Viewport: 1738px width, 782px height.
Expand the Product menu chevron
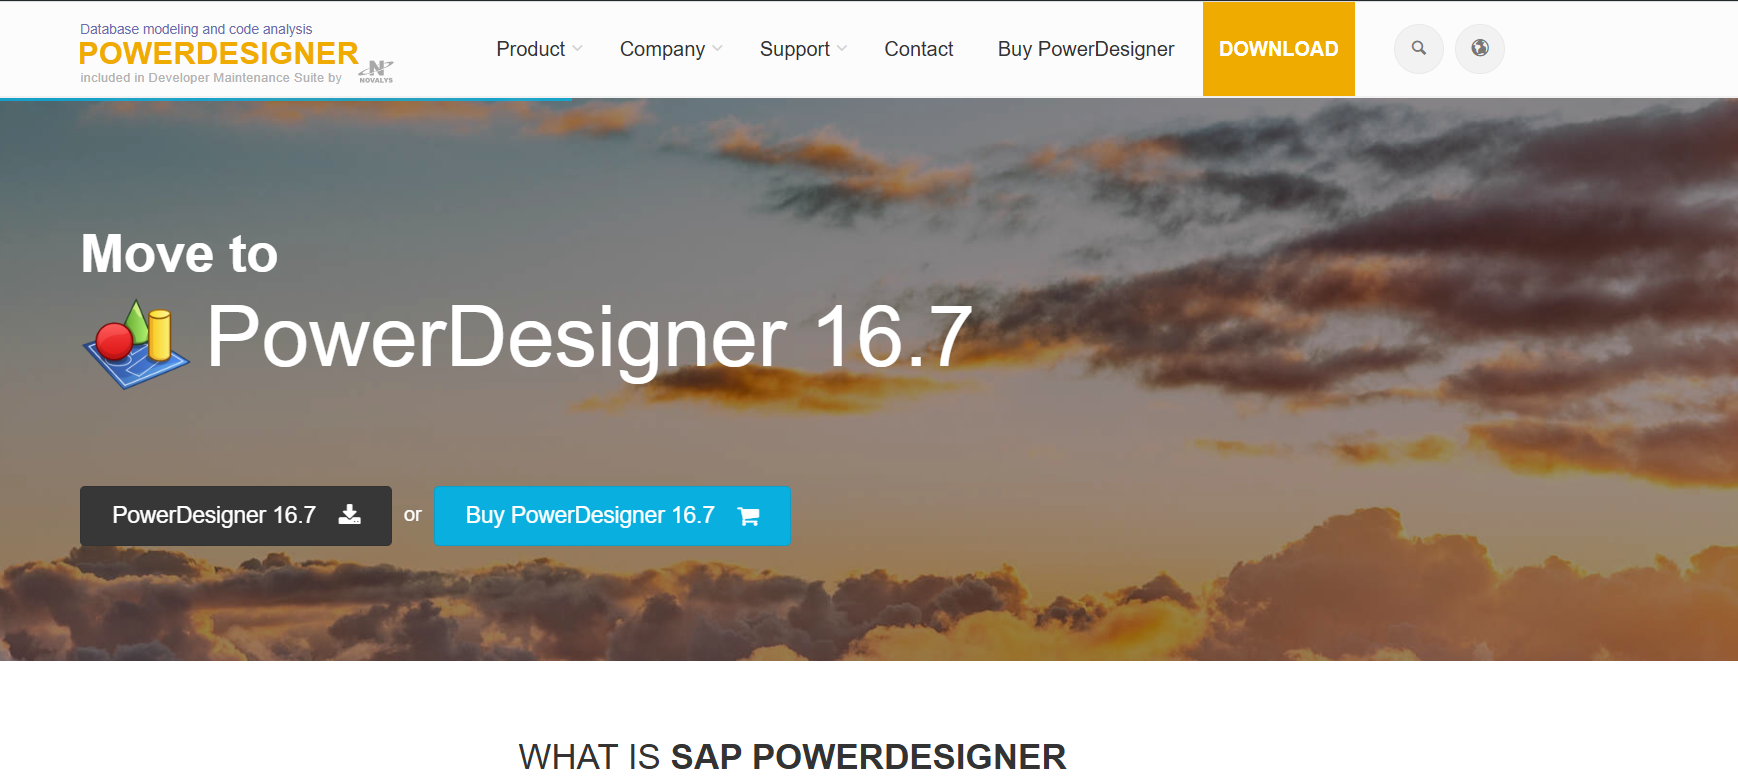coord(577,49)
